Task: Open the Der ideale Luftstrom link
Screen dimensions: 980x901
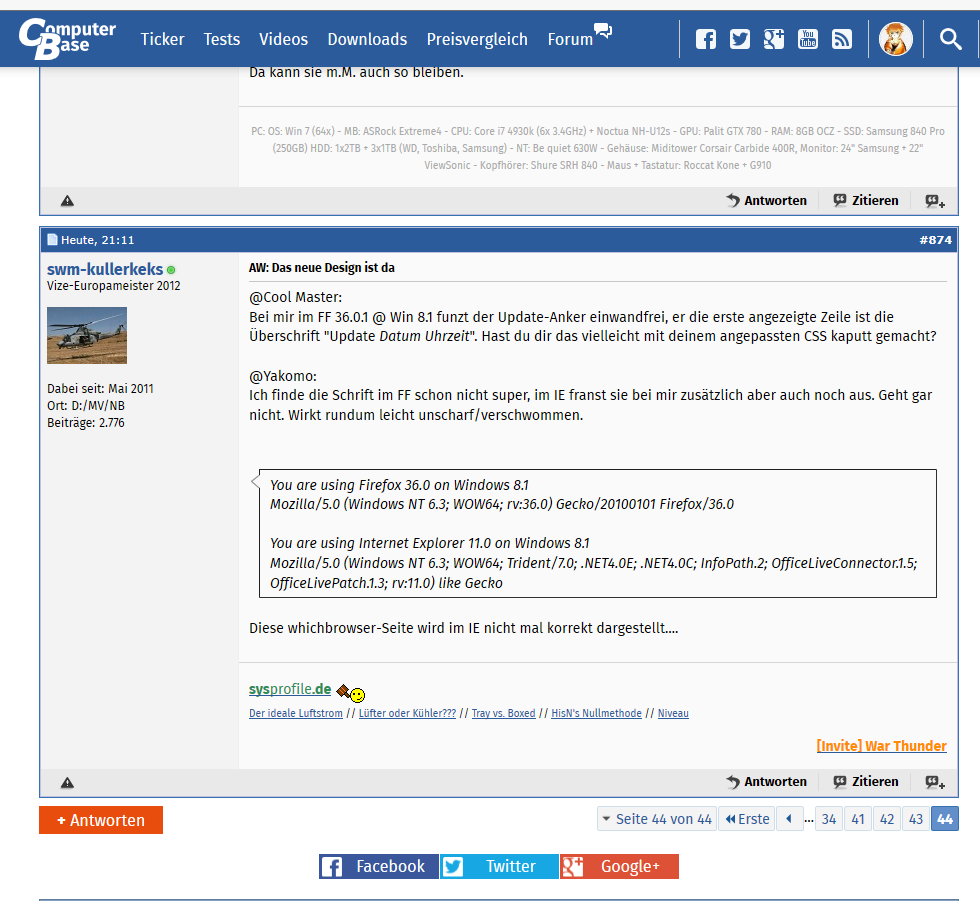Action: click(x=296, y=714)
